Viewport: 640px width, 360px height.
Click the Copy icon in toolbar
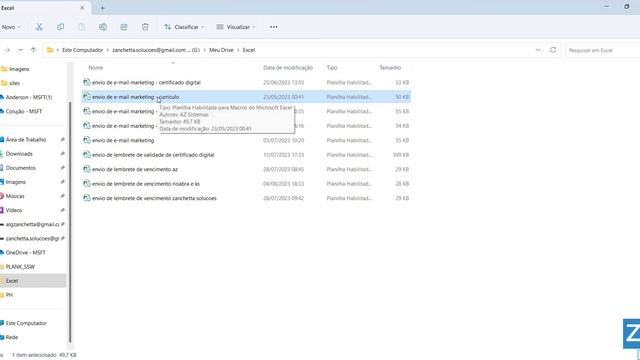point(60,27)
